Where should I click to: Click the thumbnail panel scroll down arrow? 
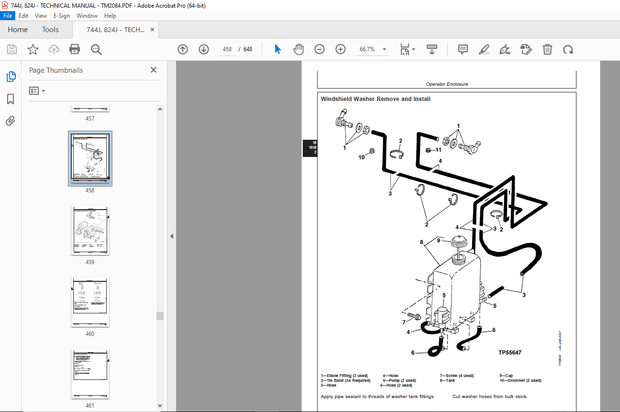pos(160,405)
